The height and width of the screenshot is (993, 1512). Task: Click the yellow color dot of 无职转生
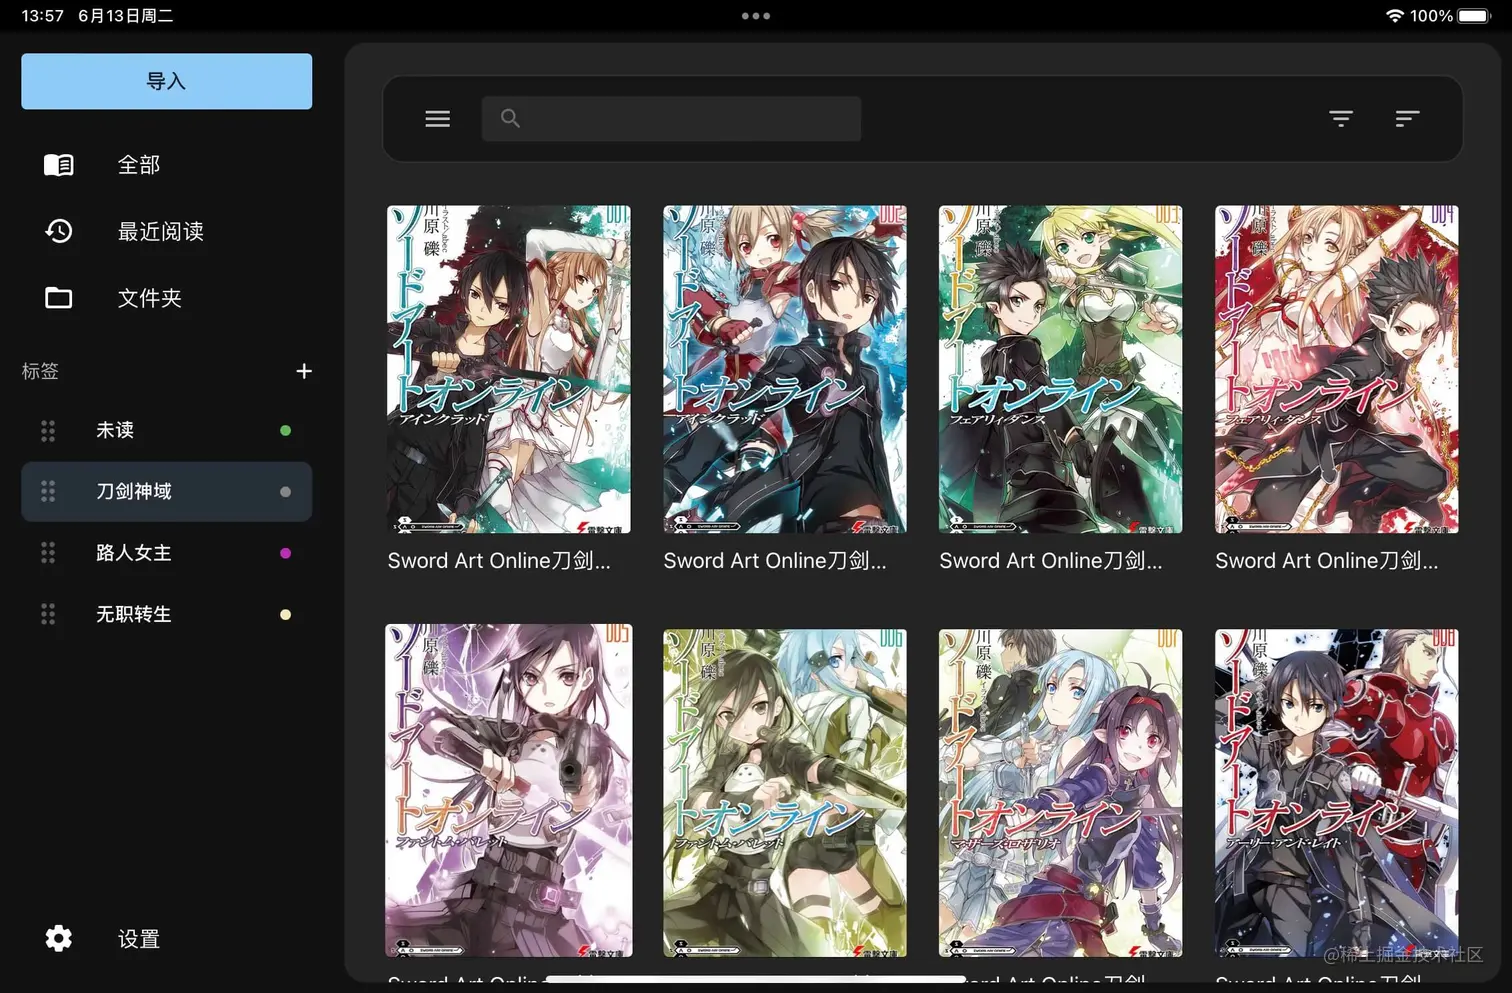(285, 614)
